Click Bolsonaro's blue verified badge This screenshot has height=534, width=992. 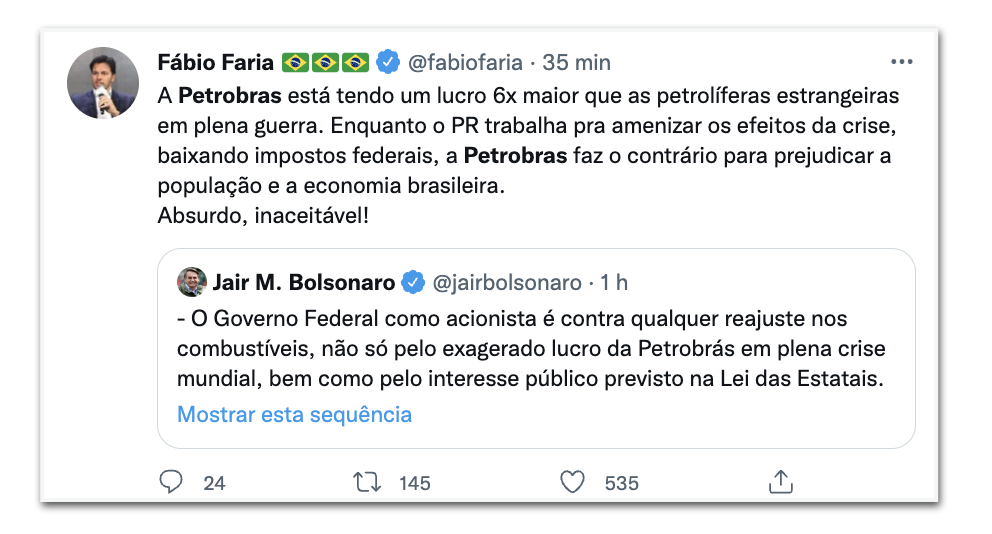(x=414, y=282)
